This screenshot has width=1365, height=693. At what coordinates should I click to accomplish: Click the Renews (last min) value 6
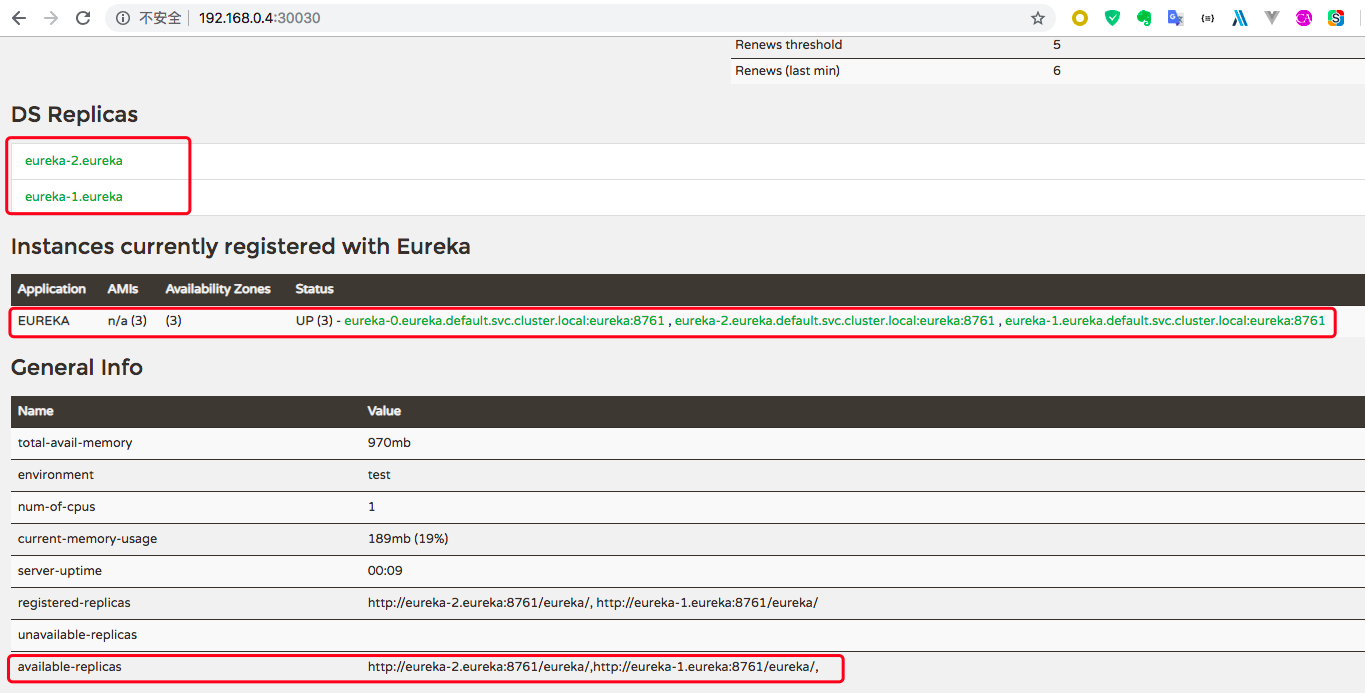[x=1057, y=70]
